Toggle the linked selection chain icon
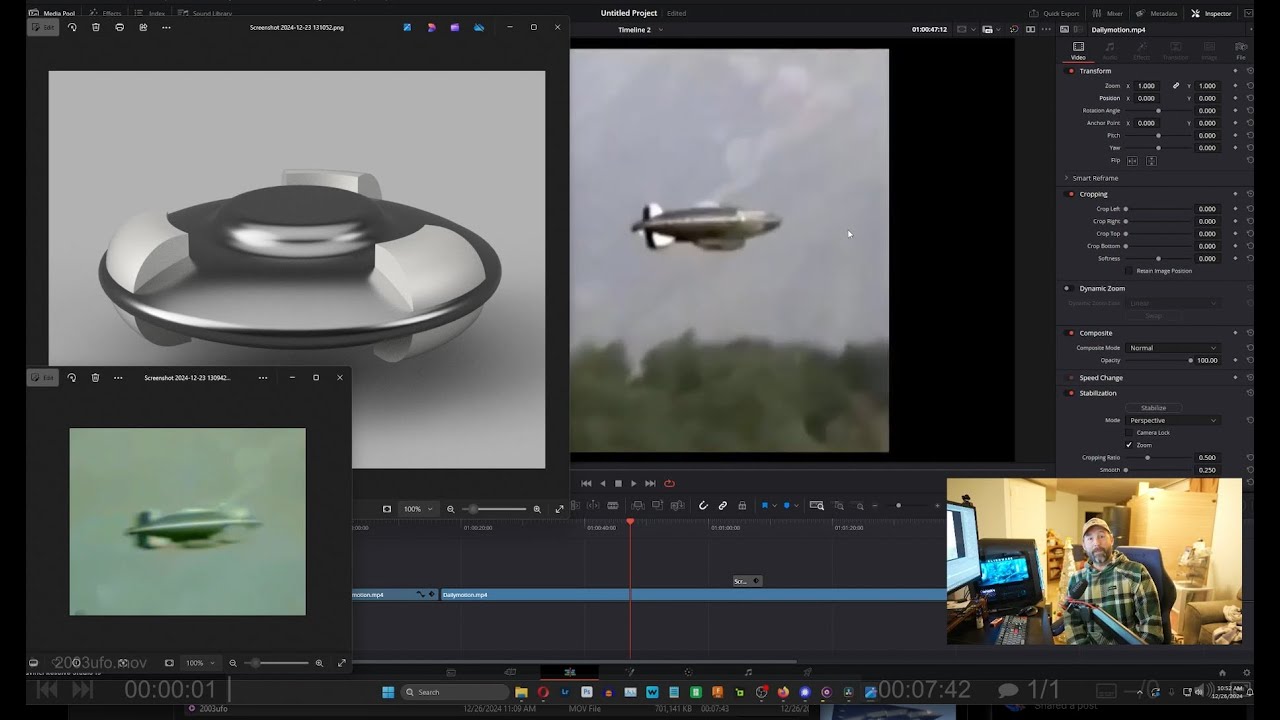The image size is (1280, 720). coord(722,506)
